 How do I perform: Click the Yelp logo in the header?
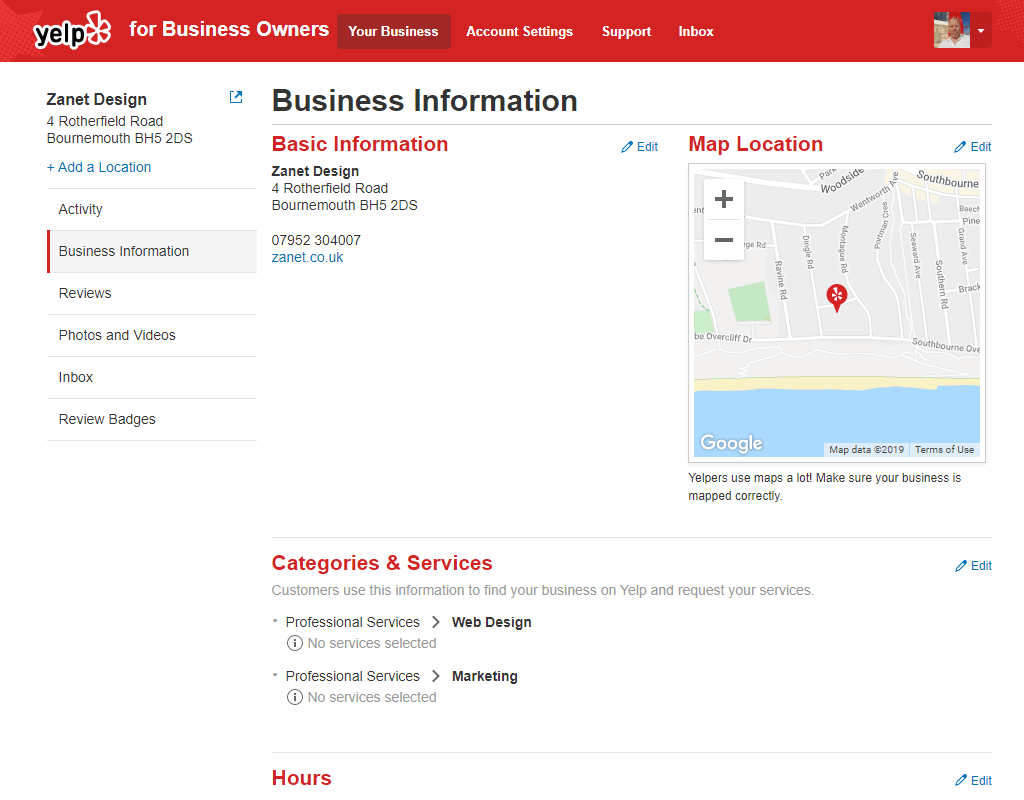(x=72, y=31)
